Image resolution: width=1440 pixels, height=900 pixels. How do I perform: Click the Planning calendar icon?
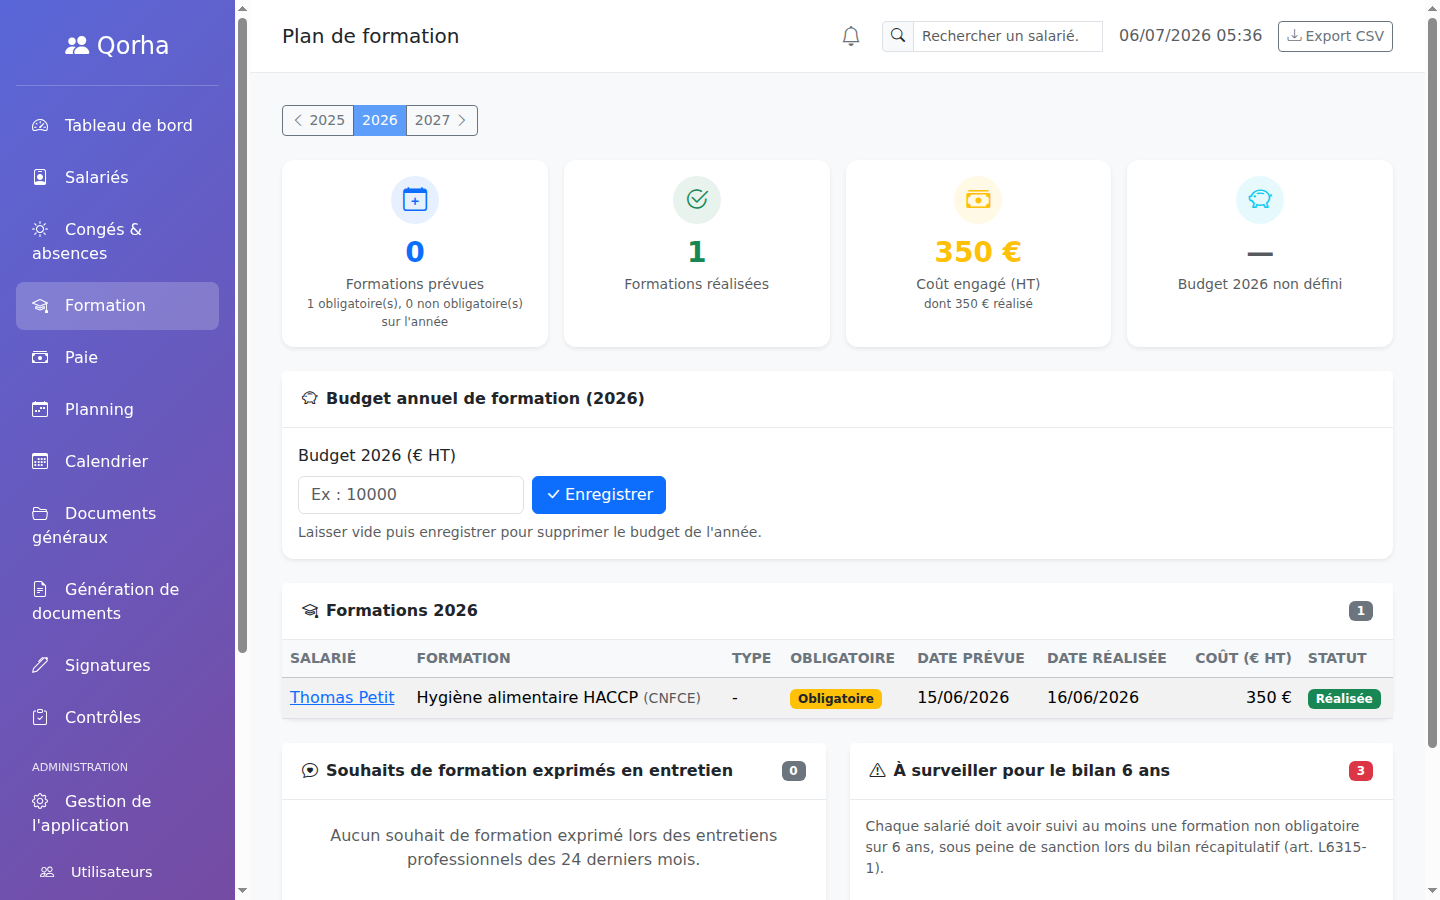point(40,409)
